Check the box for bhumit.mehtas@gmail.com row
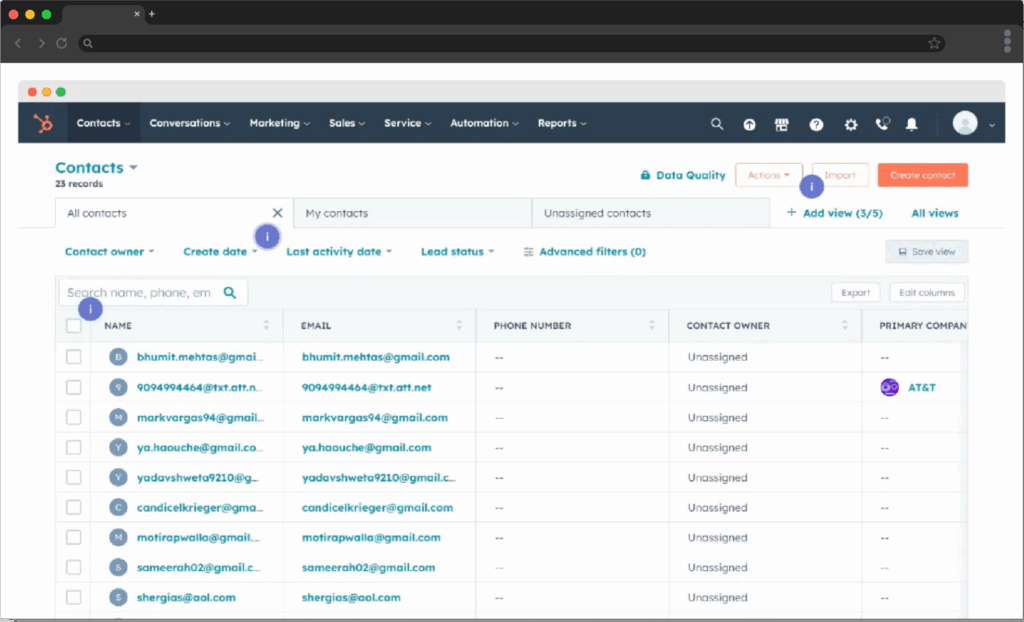 [x=74, y=357]
